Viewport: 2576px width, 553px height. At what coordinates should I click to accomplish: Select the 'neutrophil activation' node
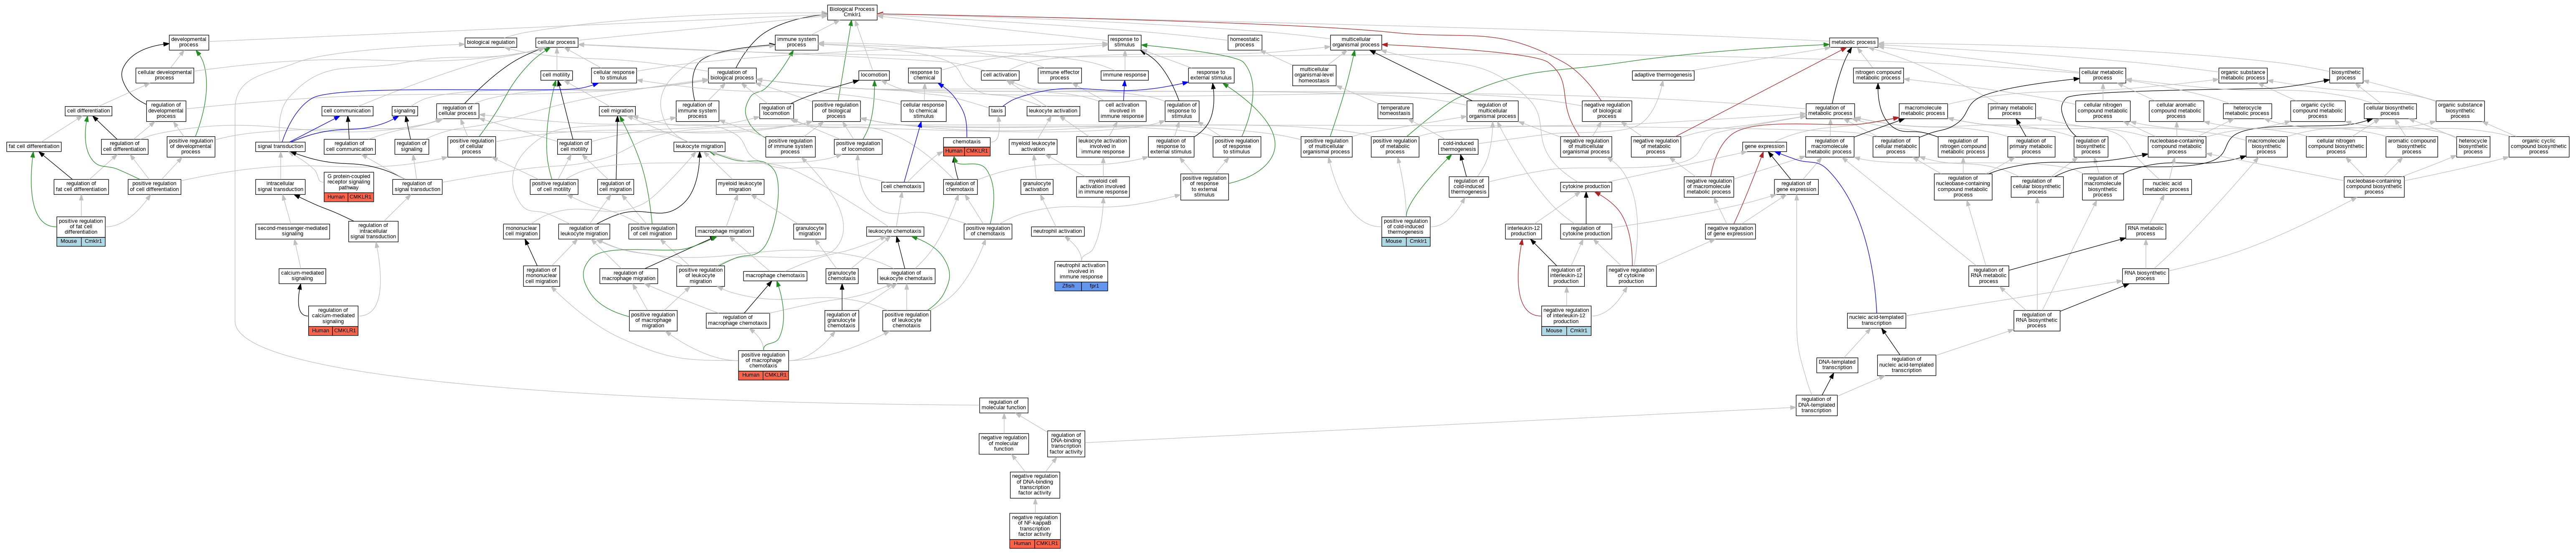click(1057, 231)
